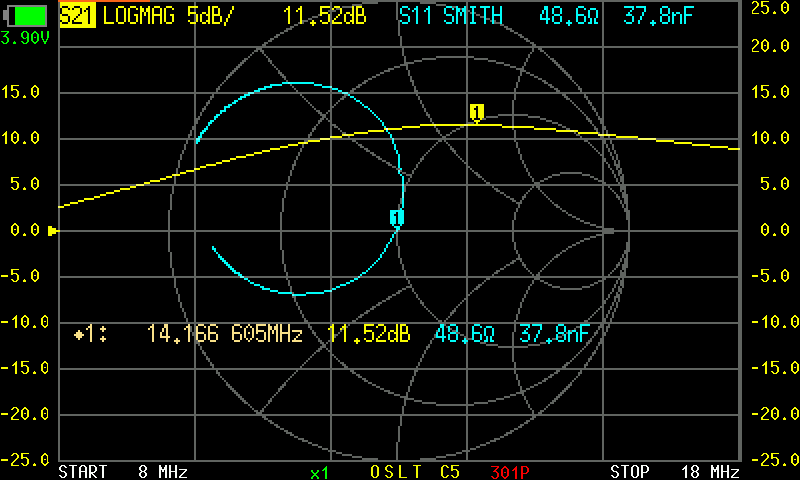Click the right axis -10.0 label
This screenshot has height=480, width=800.
click(x=776, y=322)
